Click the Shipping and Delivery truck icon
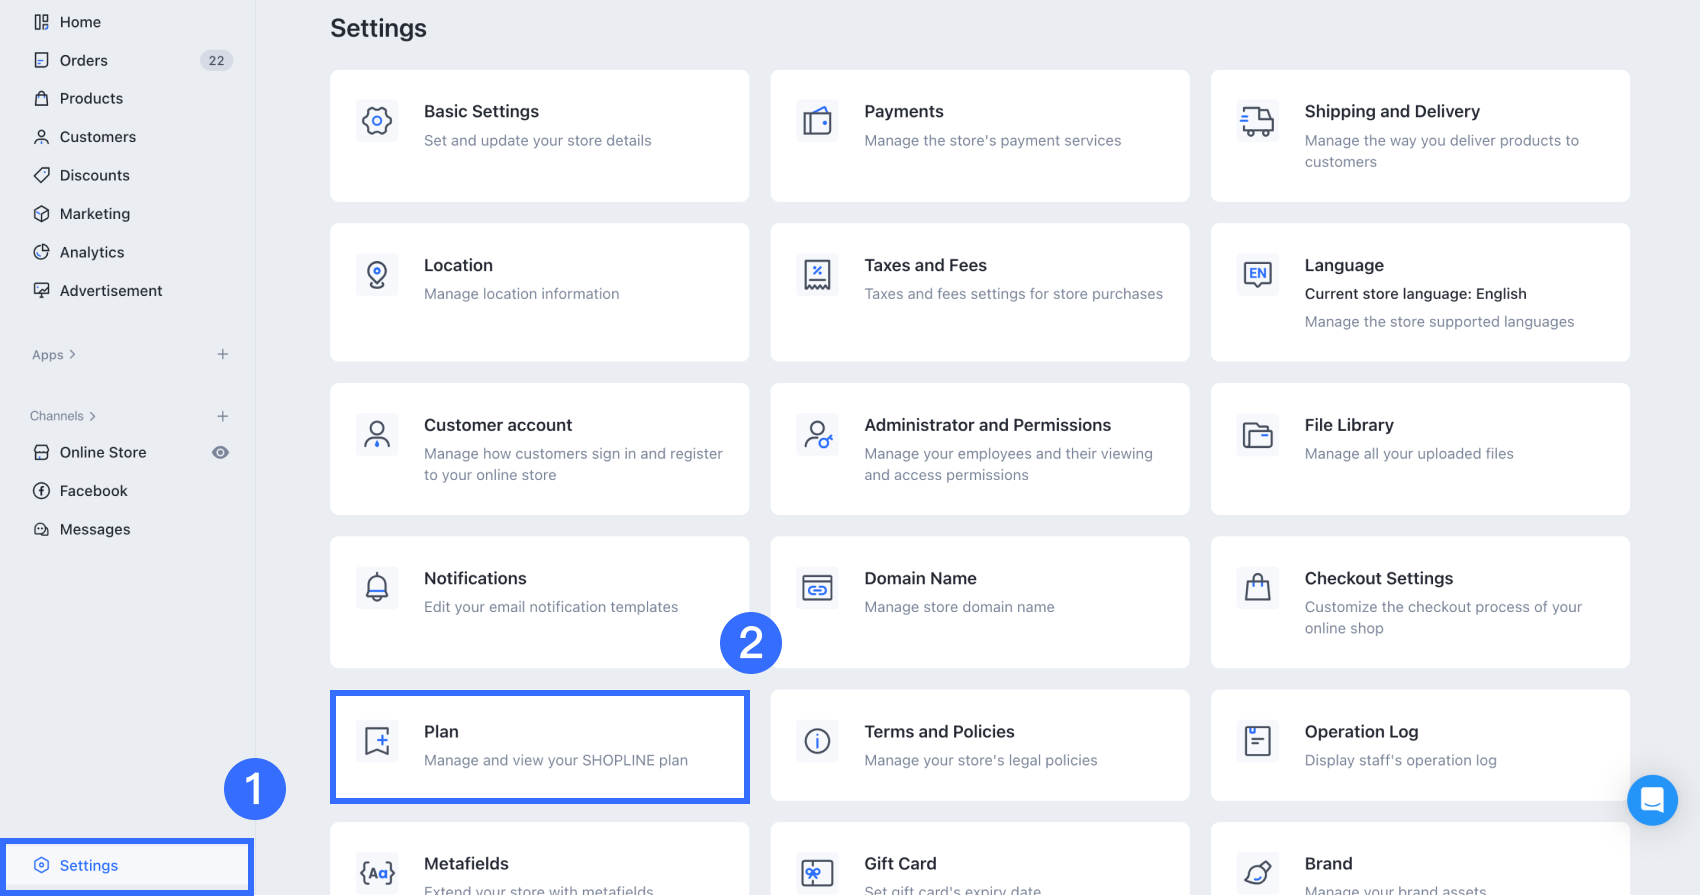 [1257, 122]
